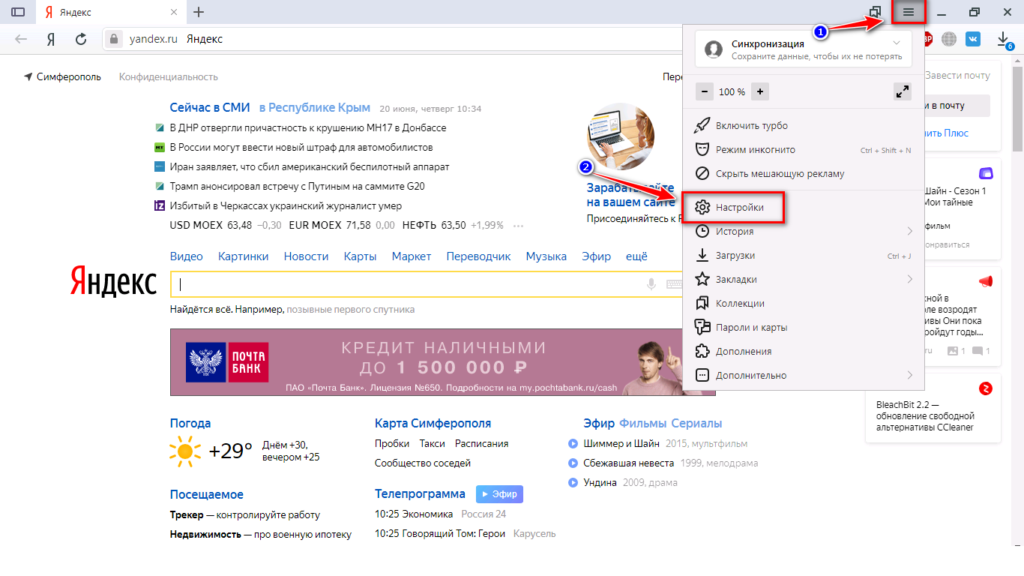1024x576 pixels.
Task: Open Музыка service link
Action: (x=546, y=257)
